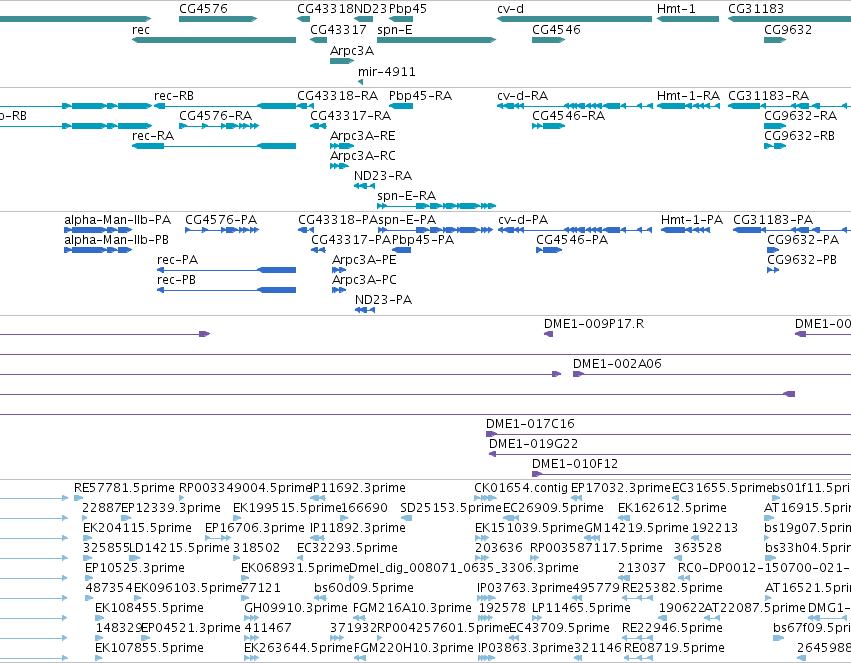
Task: Select the CG4546-PA protein
Action: 549,250
